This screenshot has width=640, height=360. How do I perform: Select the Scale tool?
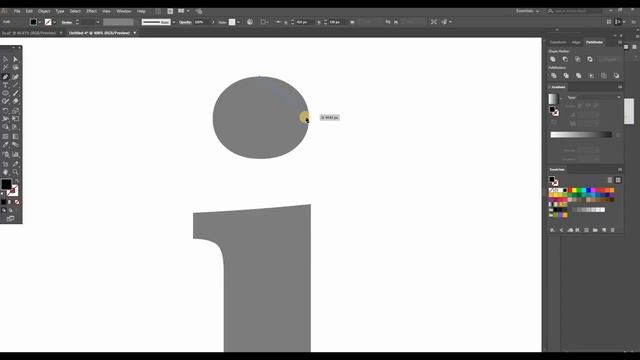(x=16, y=111)
